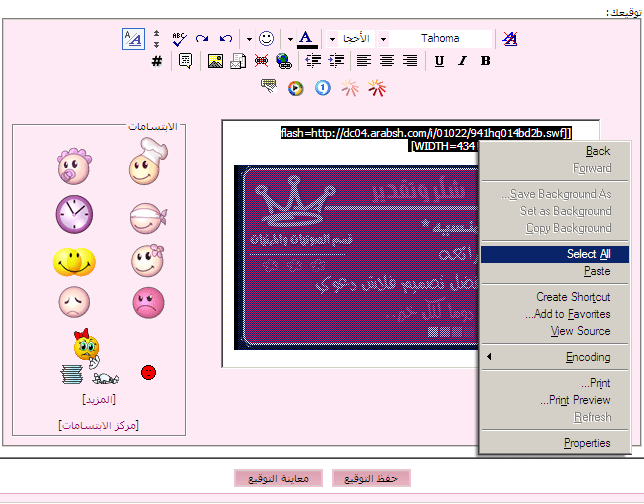Click the media player video icon
This screenshot has width=644, height=504.
(295, 88)
